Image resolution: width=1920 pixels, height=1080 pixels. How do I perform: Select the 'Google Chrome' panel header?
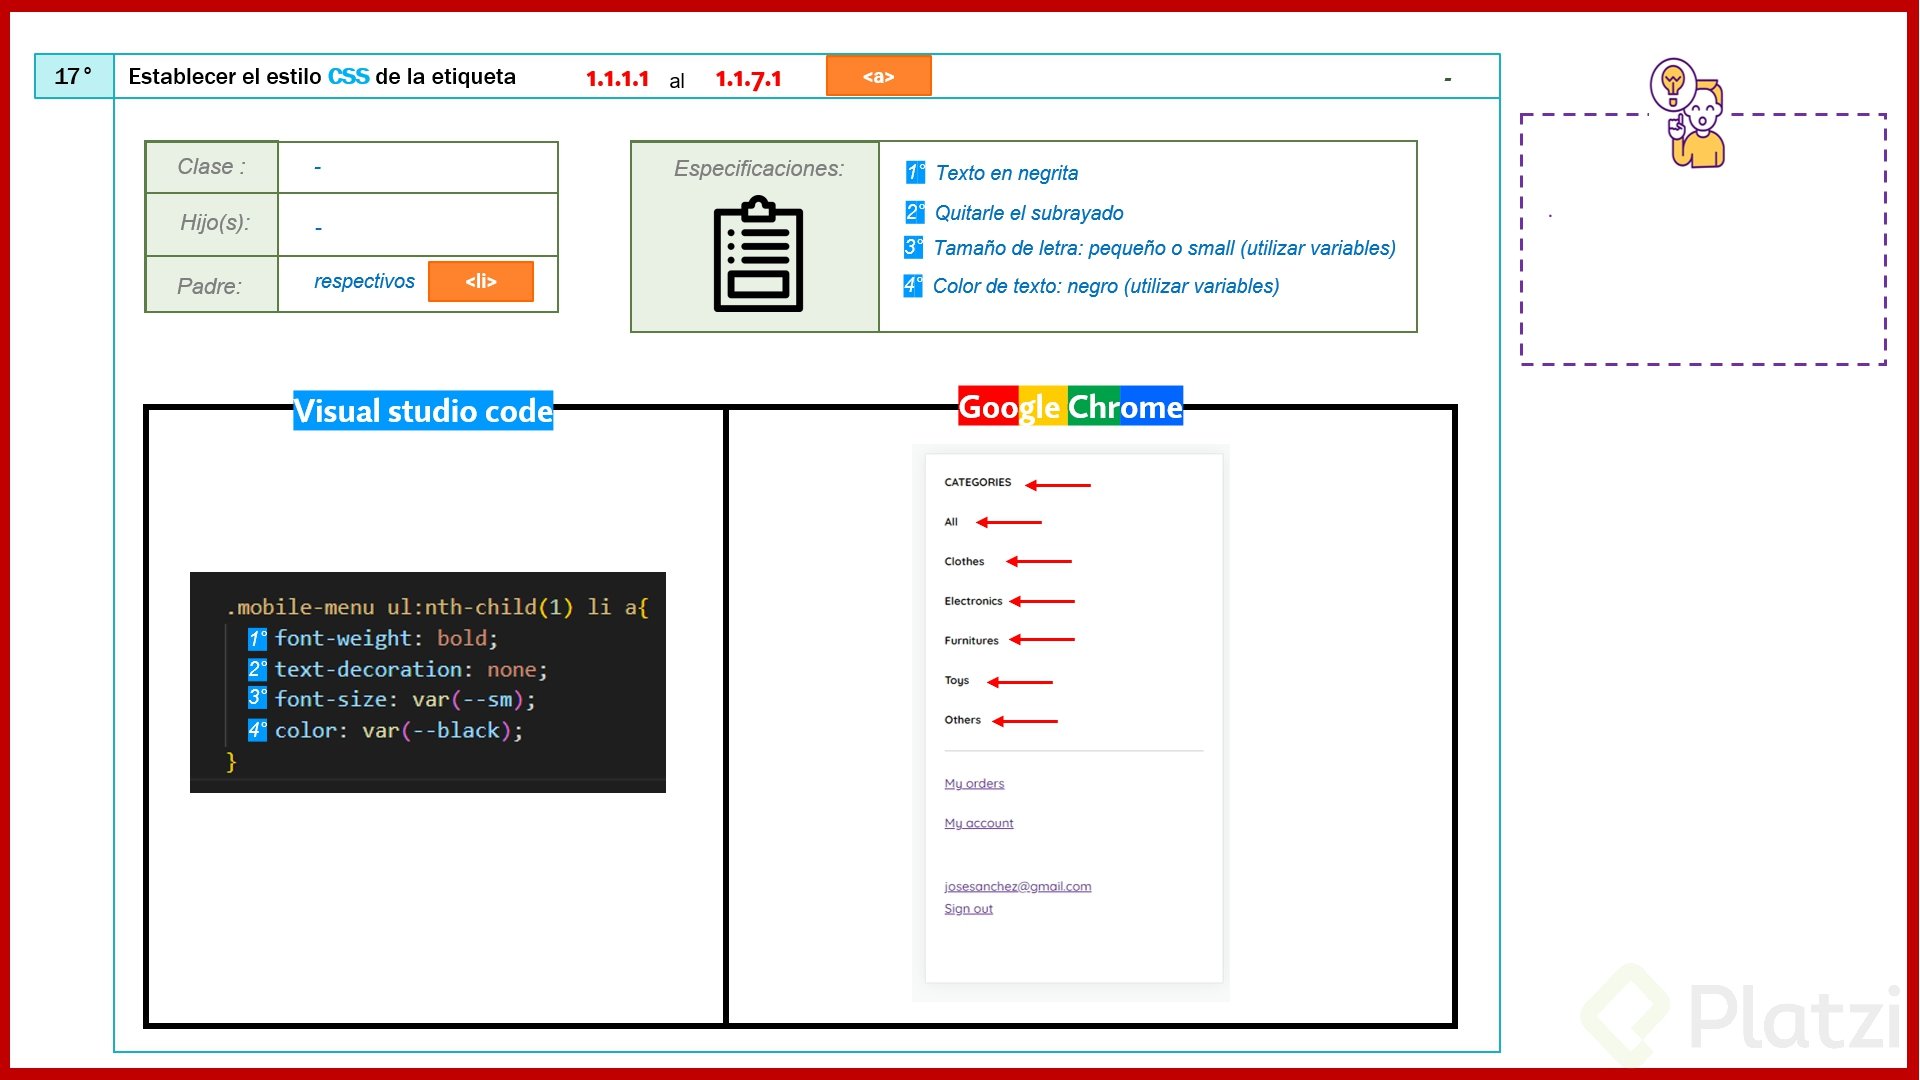point(1069,407)
